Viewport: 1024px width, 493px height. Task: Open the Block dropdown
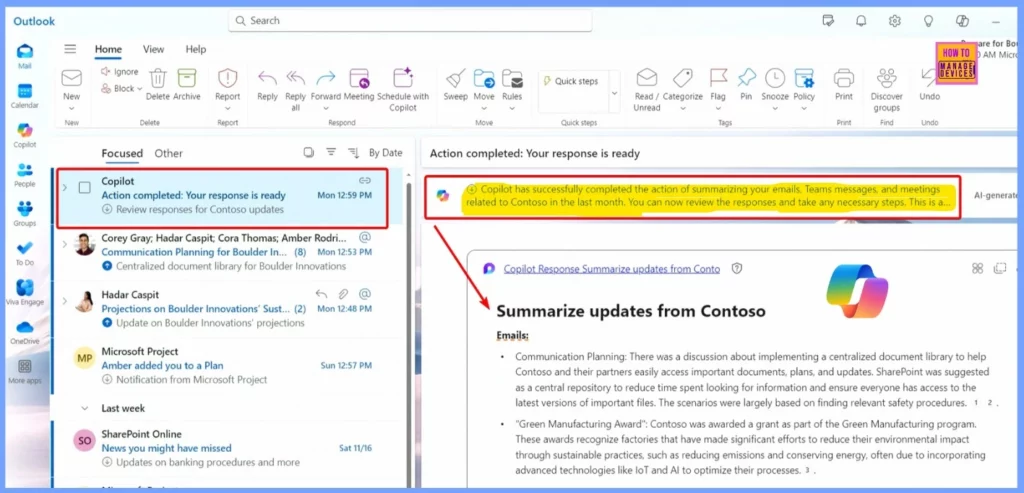pyautogui.click(x=140, y=89)
